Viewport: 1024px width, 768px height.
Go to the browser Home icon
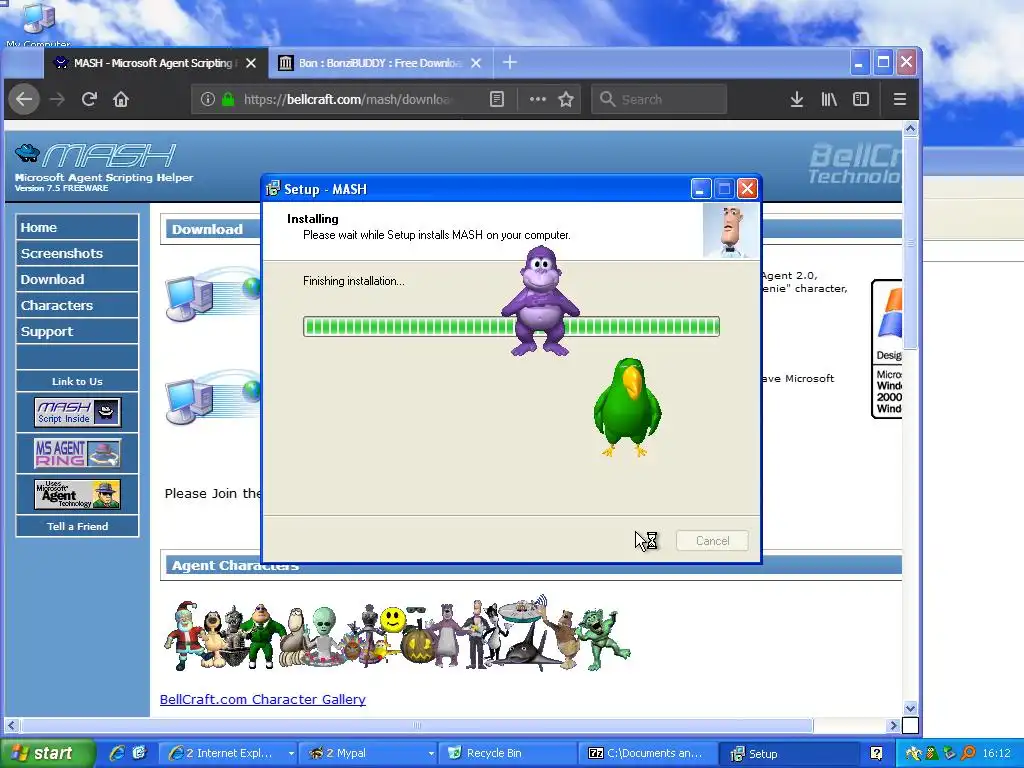121,99
